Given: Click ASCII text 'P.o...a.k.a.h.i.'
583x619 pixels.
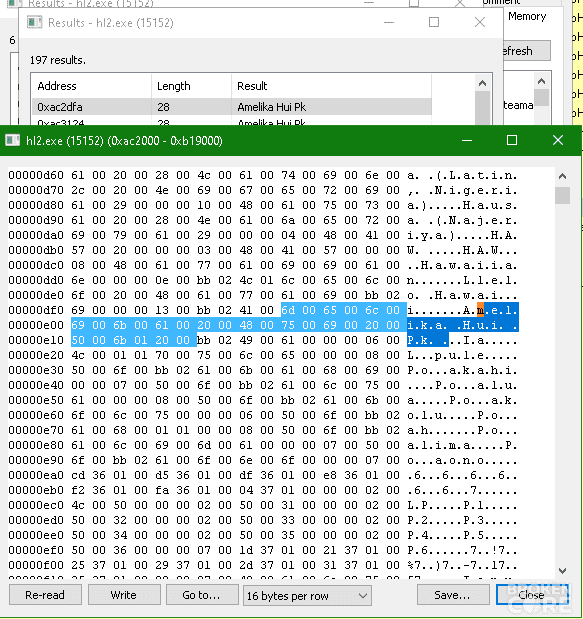Looking at the screenshot, I should [463, 370].
